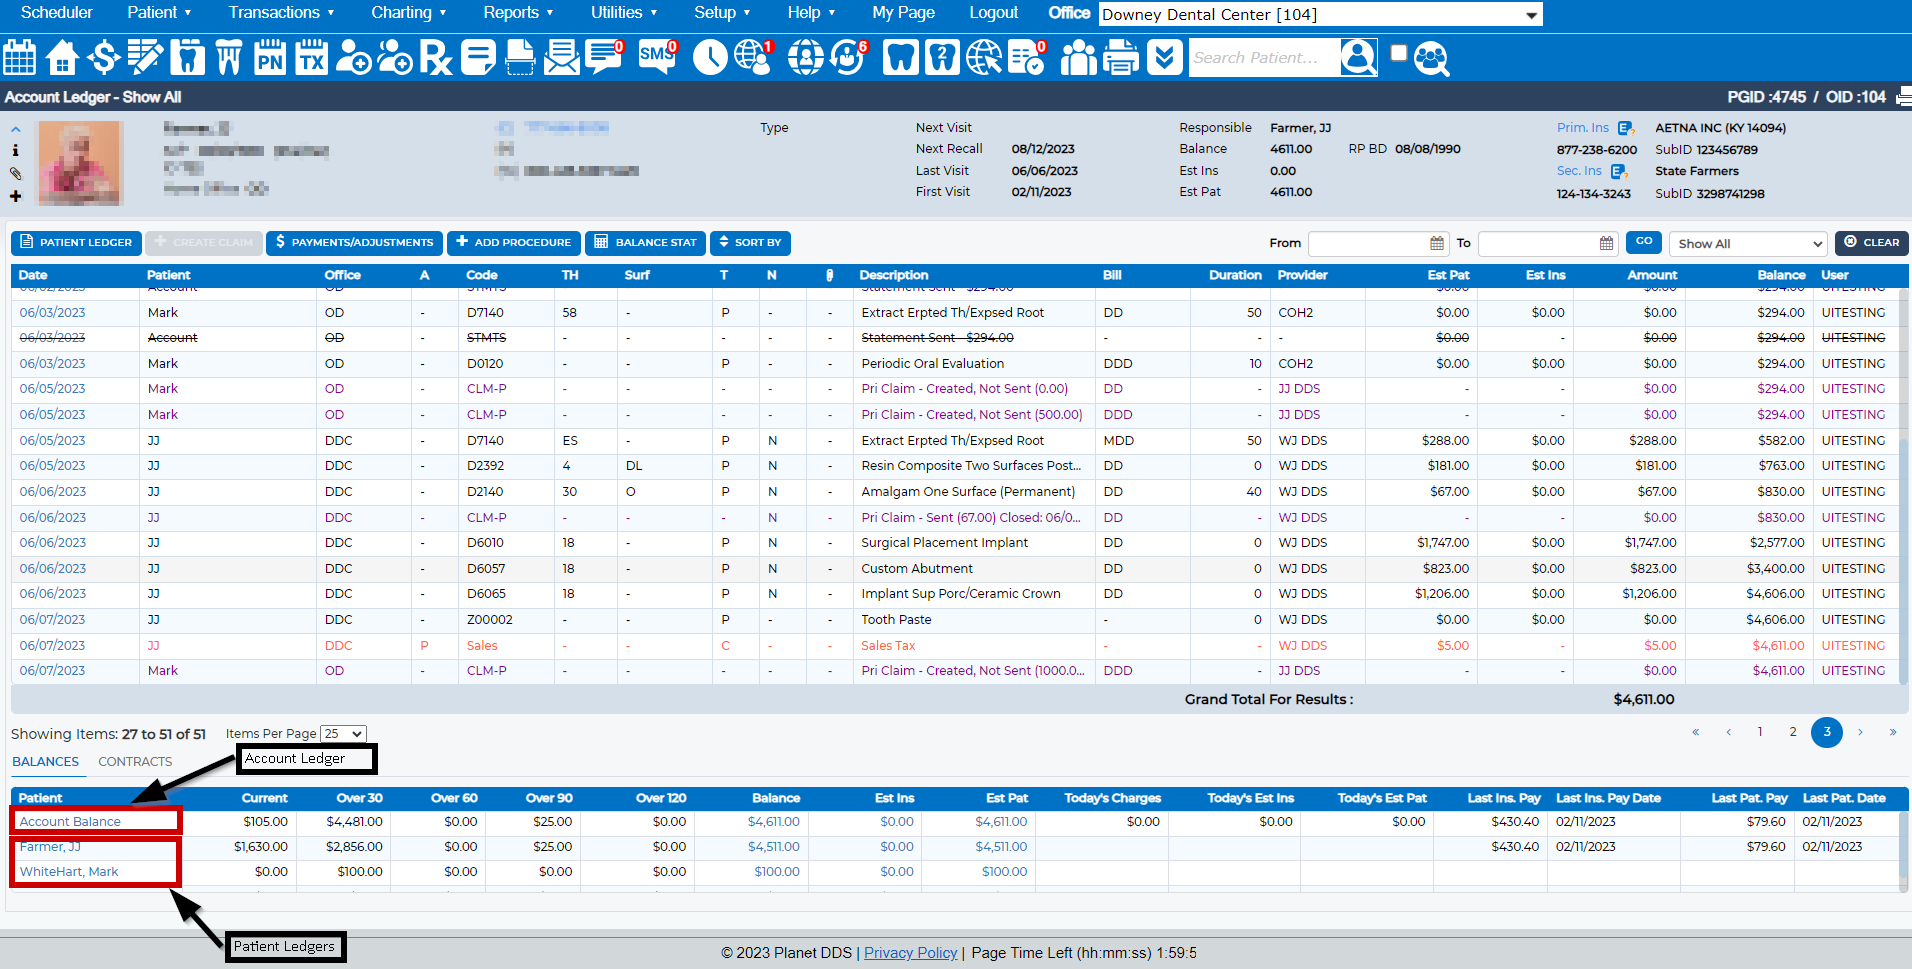Open the Show All filter dropdown

coord(1747,243)
